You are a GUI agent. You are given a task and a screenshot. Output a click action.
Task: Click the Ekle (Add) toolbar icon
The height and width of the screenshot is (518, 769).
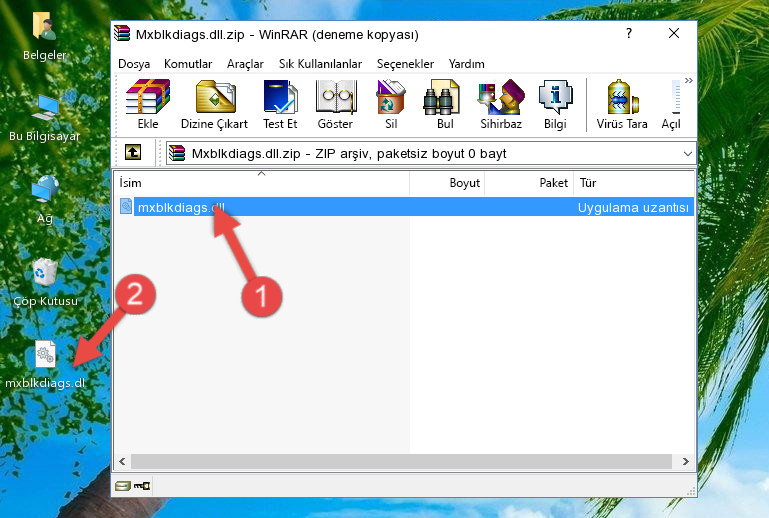pos(148,104)
